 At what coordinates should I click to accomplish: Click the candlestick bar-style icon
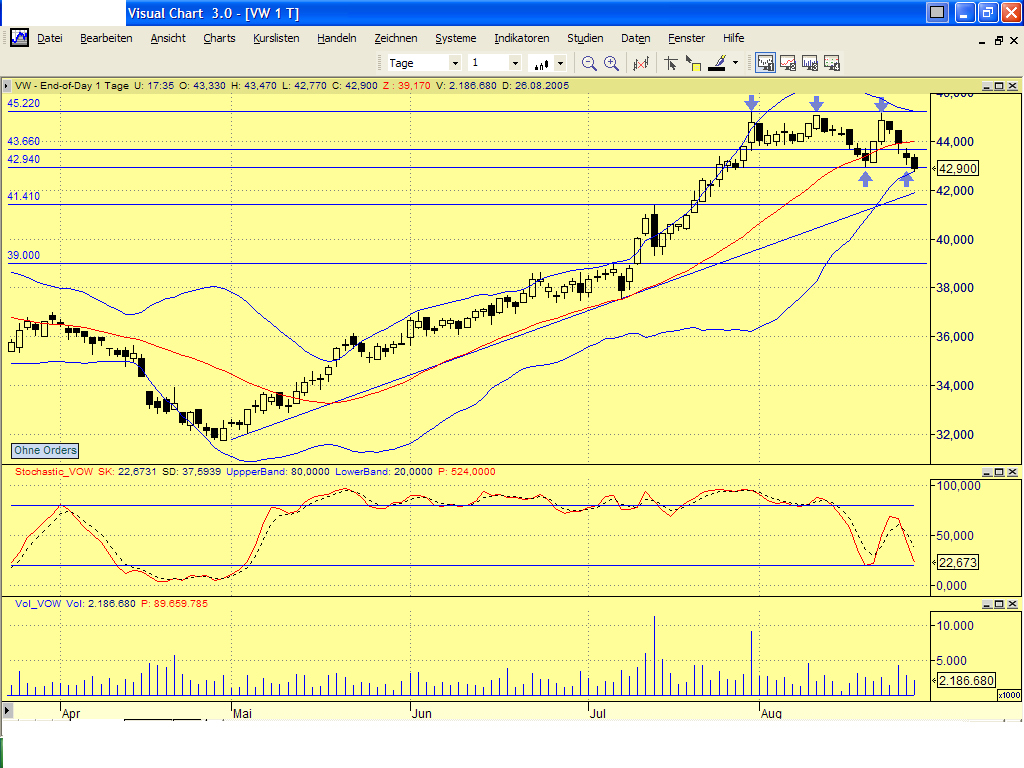click(541, 62)
